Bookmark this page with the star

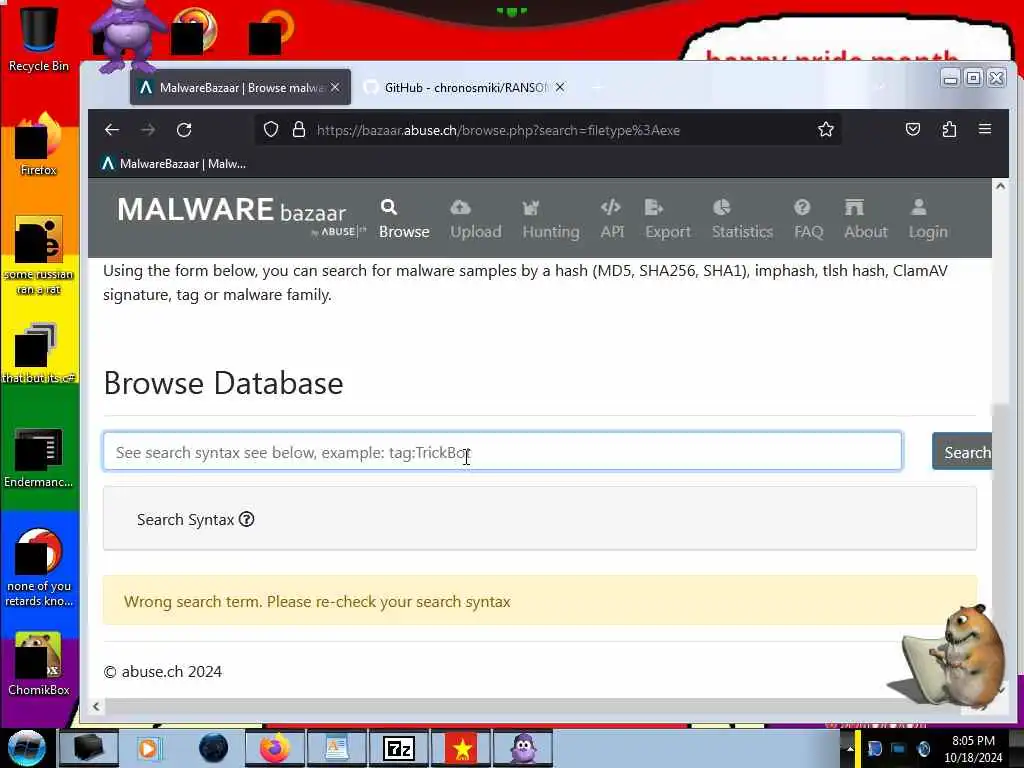click(x=825, y=129)
